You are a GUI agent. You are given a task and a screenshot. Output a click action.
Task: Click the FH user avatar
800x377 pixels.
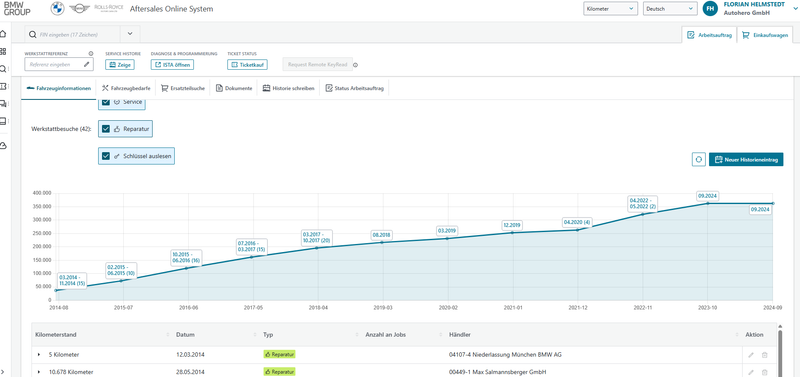pyautogui.click(x=710, y=9)
